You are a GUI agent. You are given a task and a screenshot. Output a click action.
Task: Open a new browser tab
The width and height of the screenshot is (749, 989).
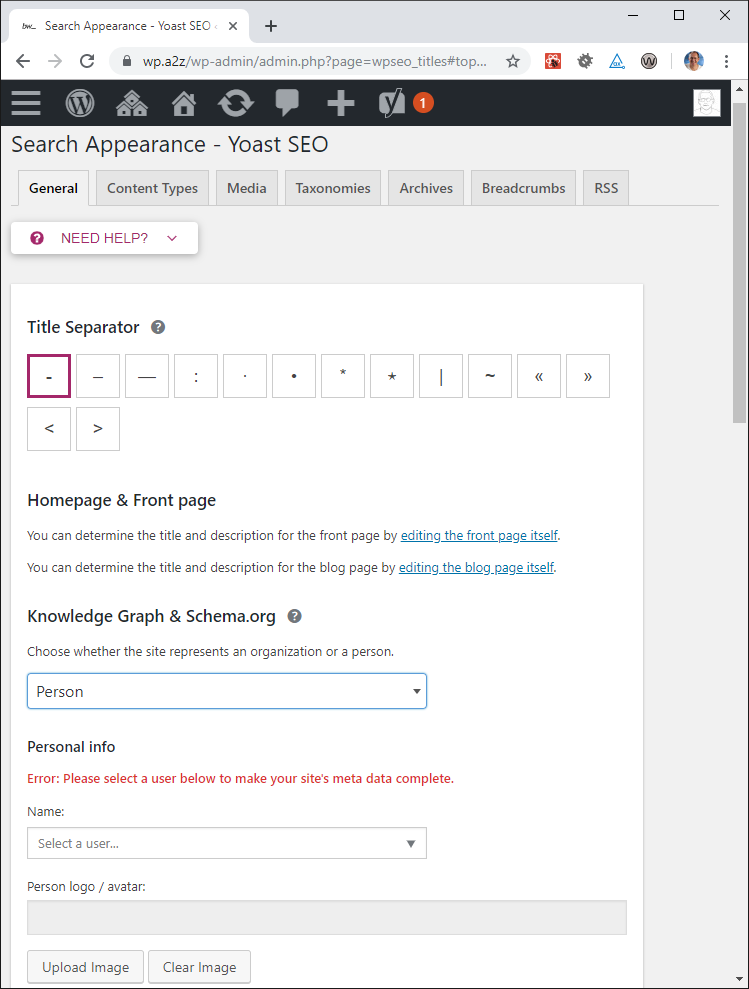[271, 26]
